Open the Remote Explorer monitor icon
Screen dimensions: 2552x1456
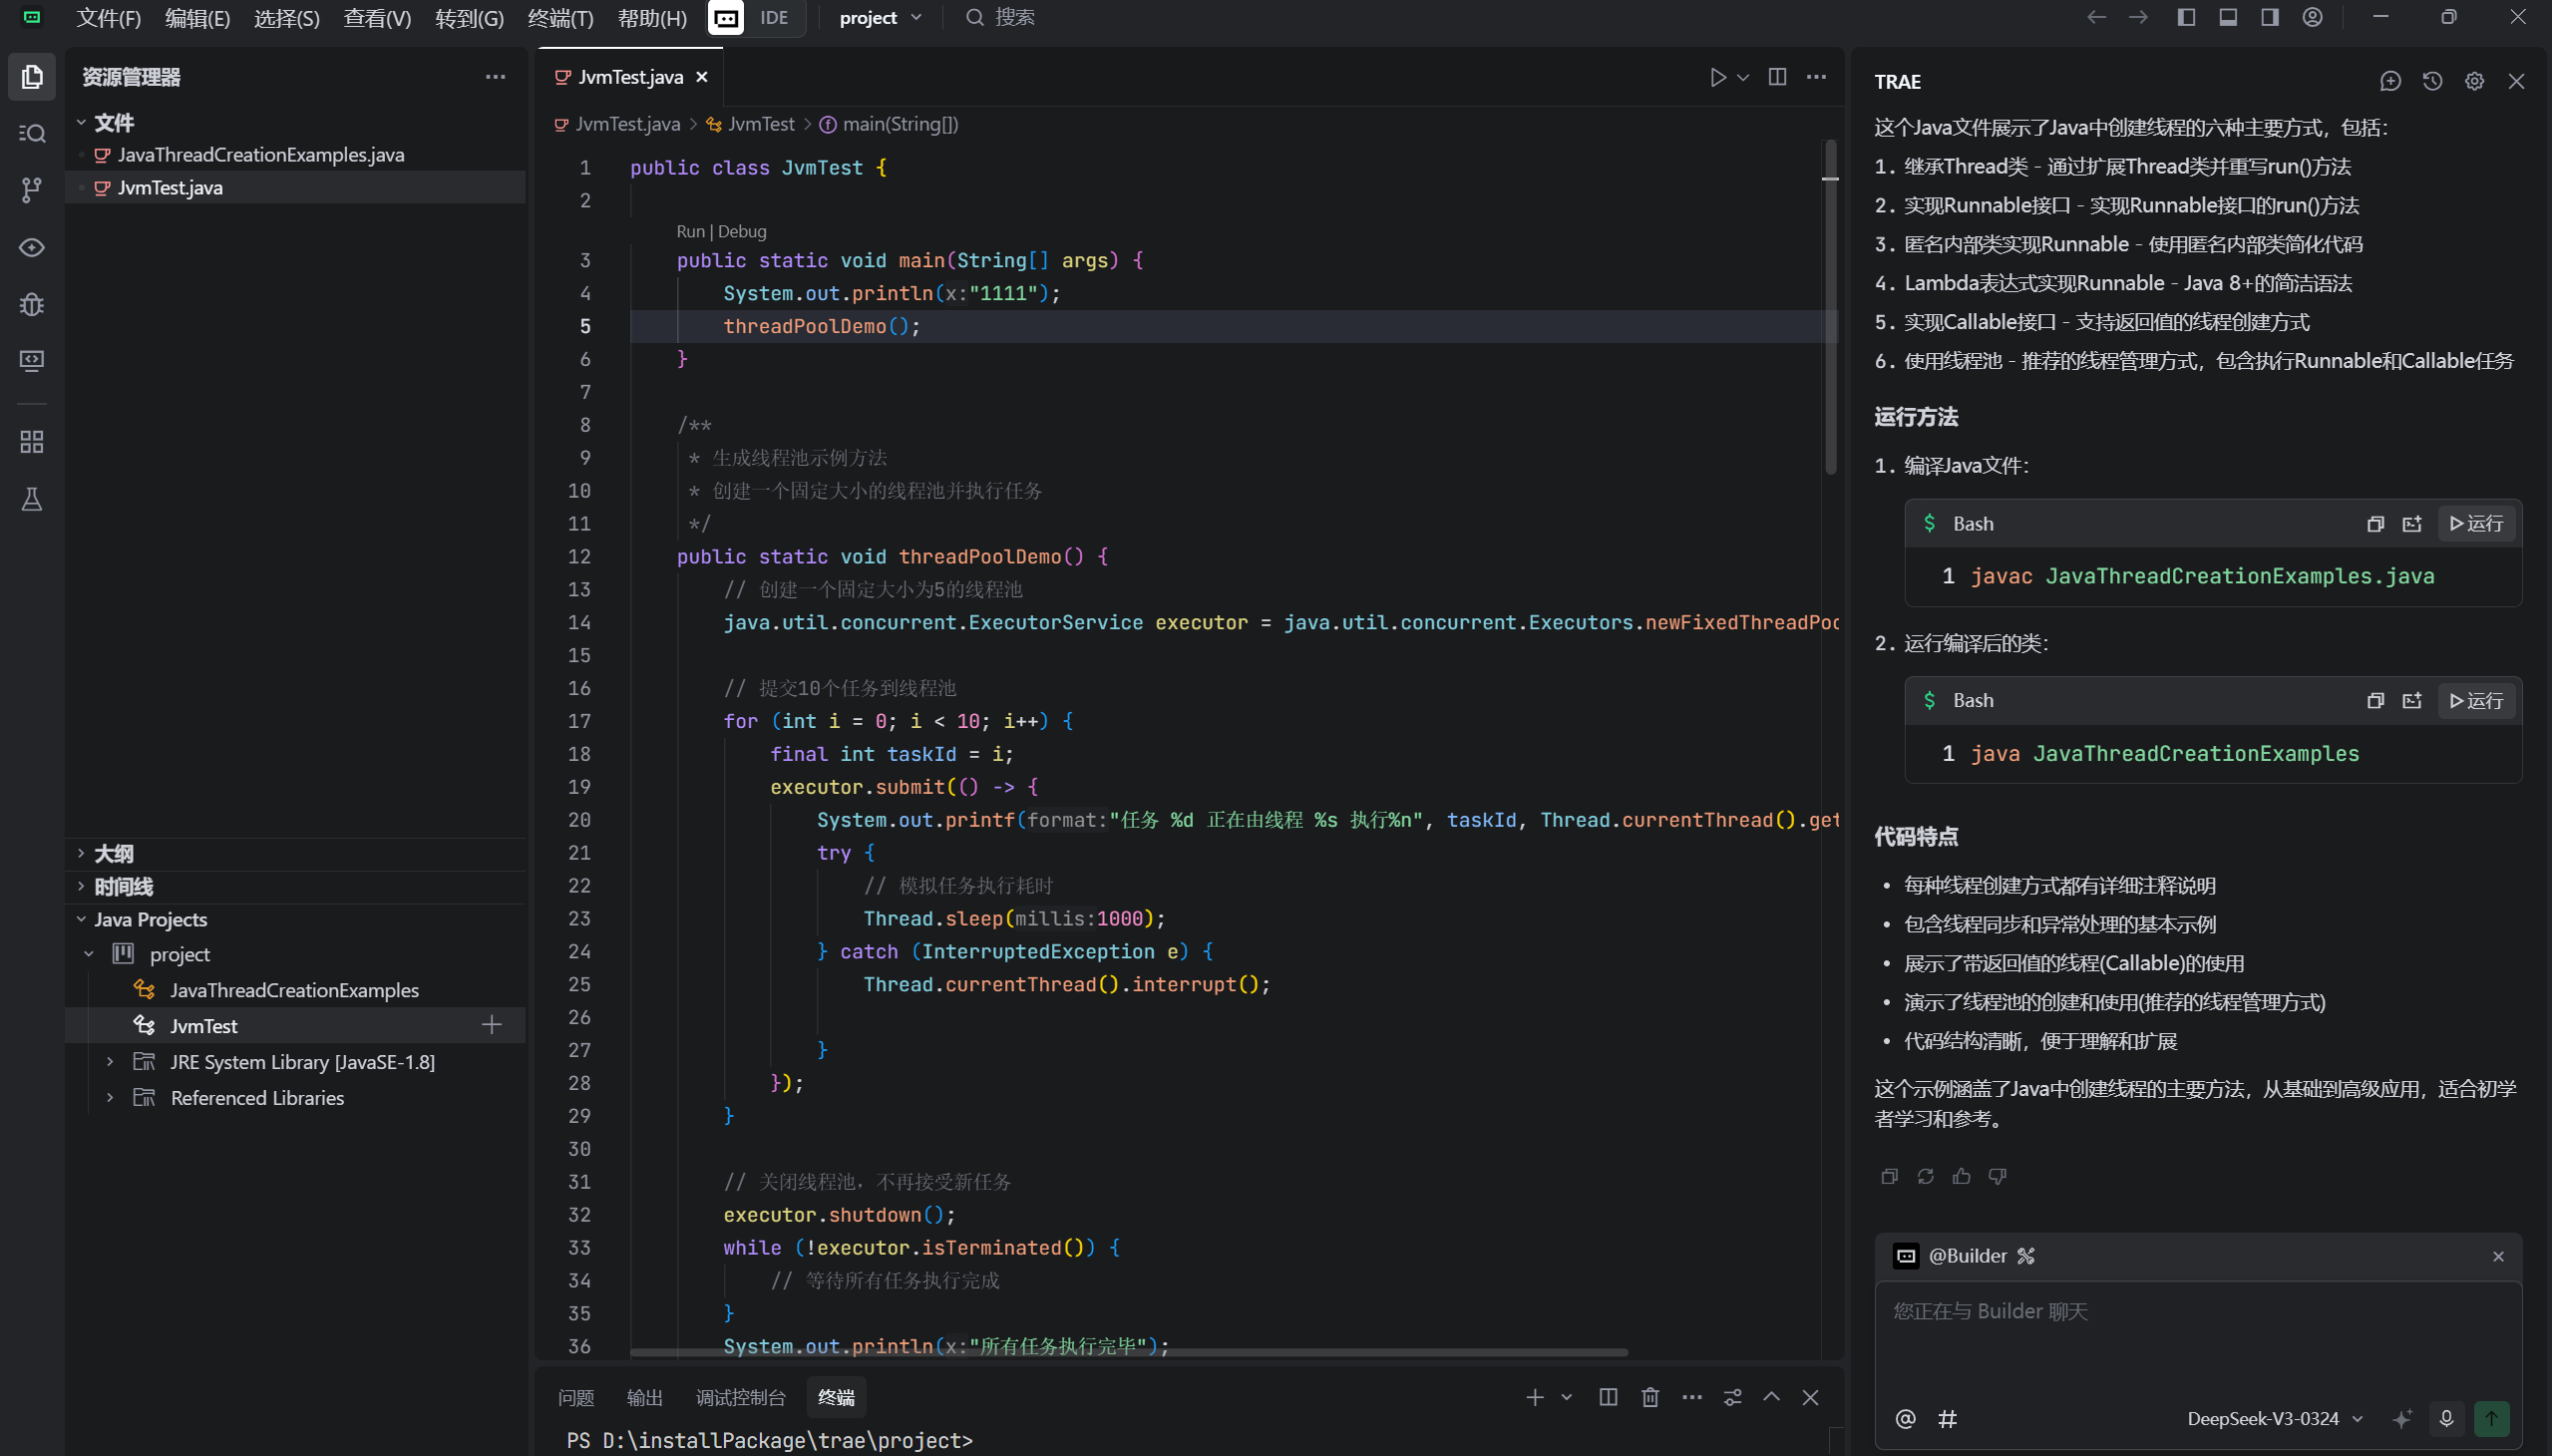pos(32,360)
